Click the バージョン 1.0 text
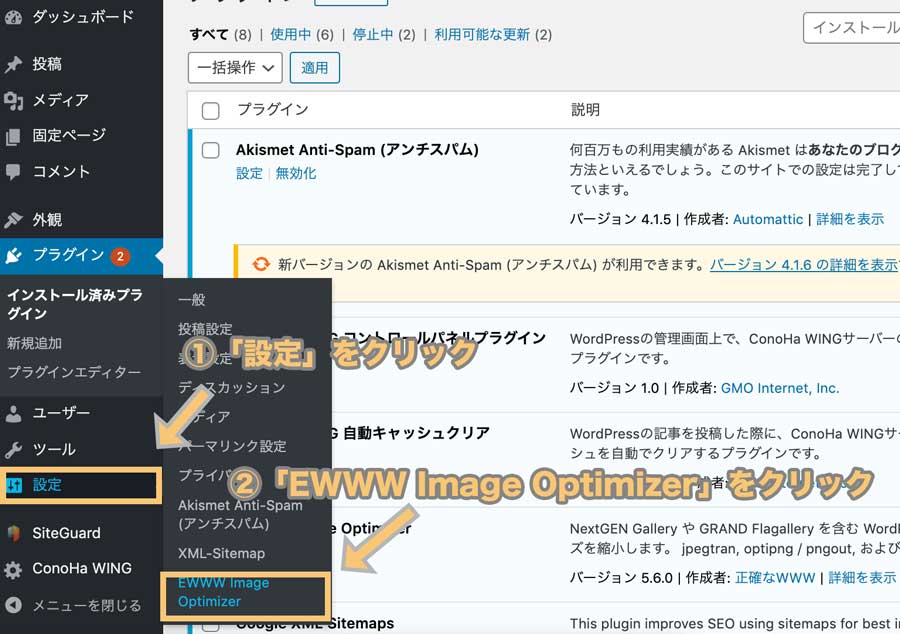The width and height of the screenshot is (900, 634). pyautogui.click(x=614, y=388)
